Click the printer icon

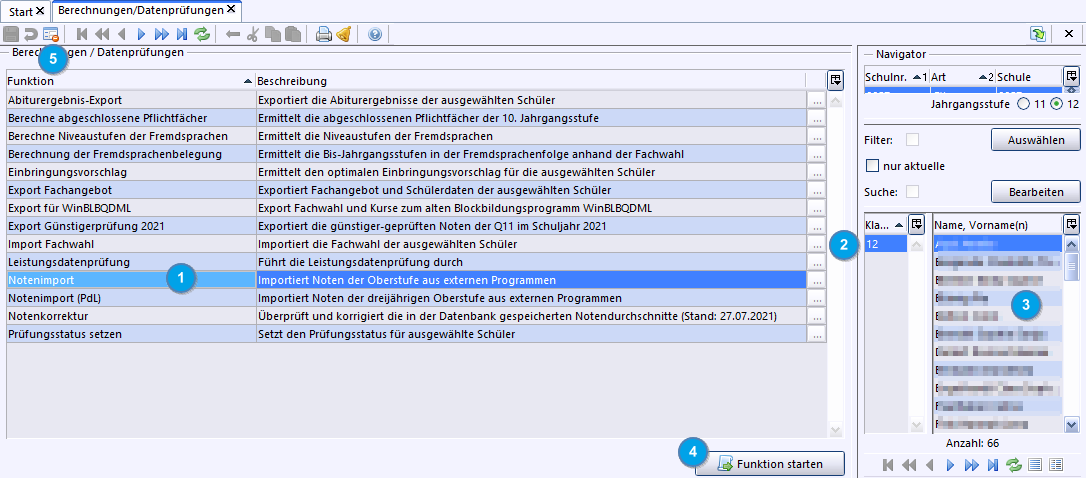tap(323, 34)
